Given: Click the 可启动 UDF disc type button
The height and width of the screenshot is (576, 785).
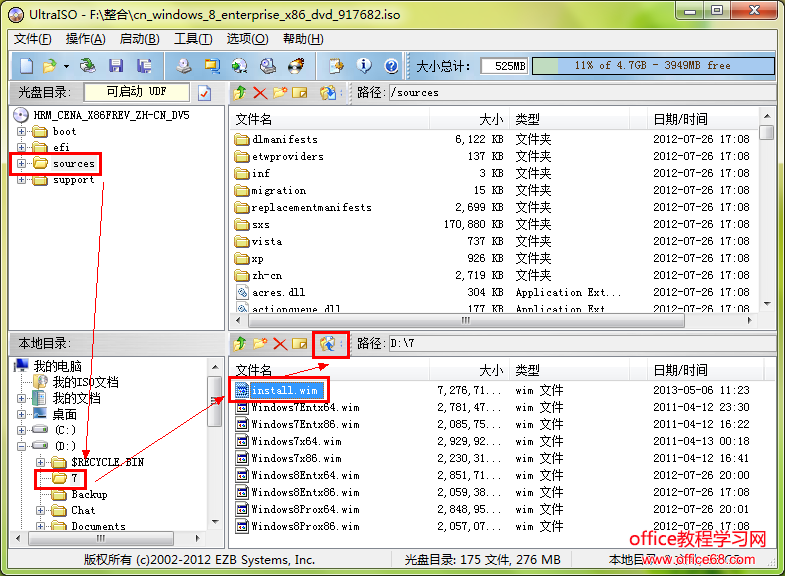Looking at the screenshot, I should 137,92.
